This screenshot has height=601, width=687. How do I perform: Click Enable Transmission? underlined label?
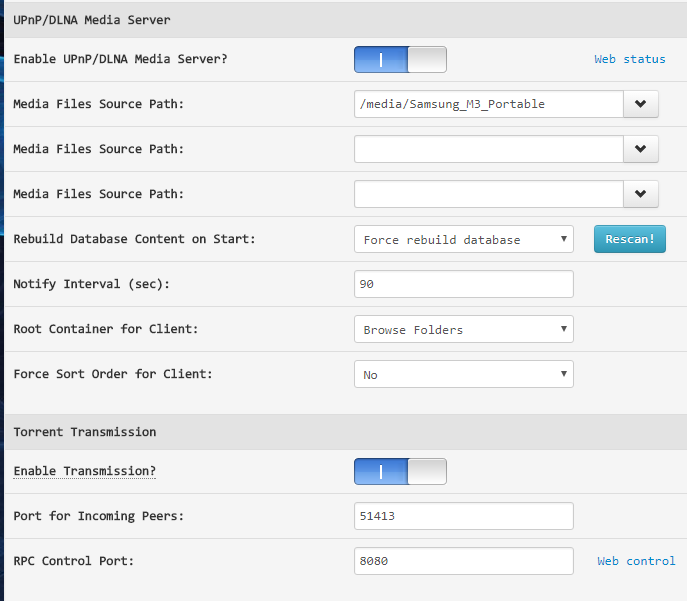coord(85,471)
